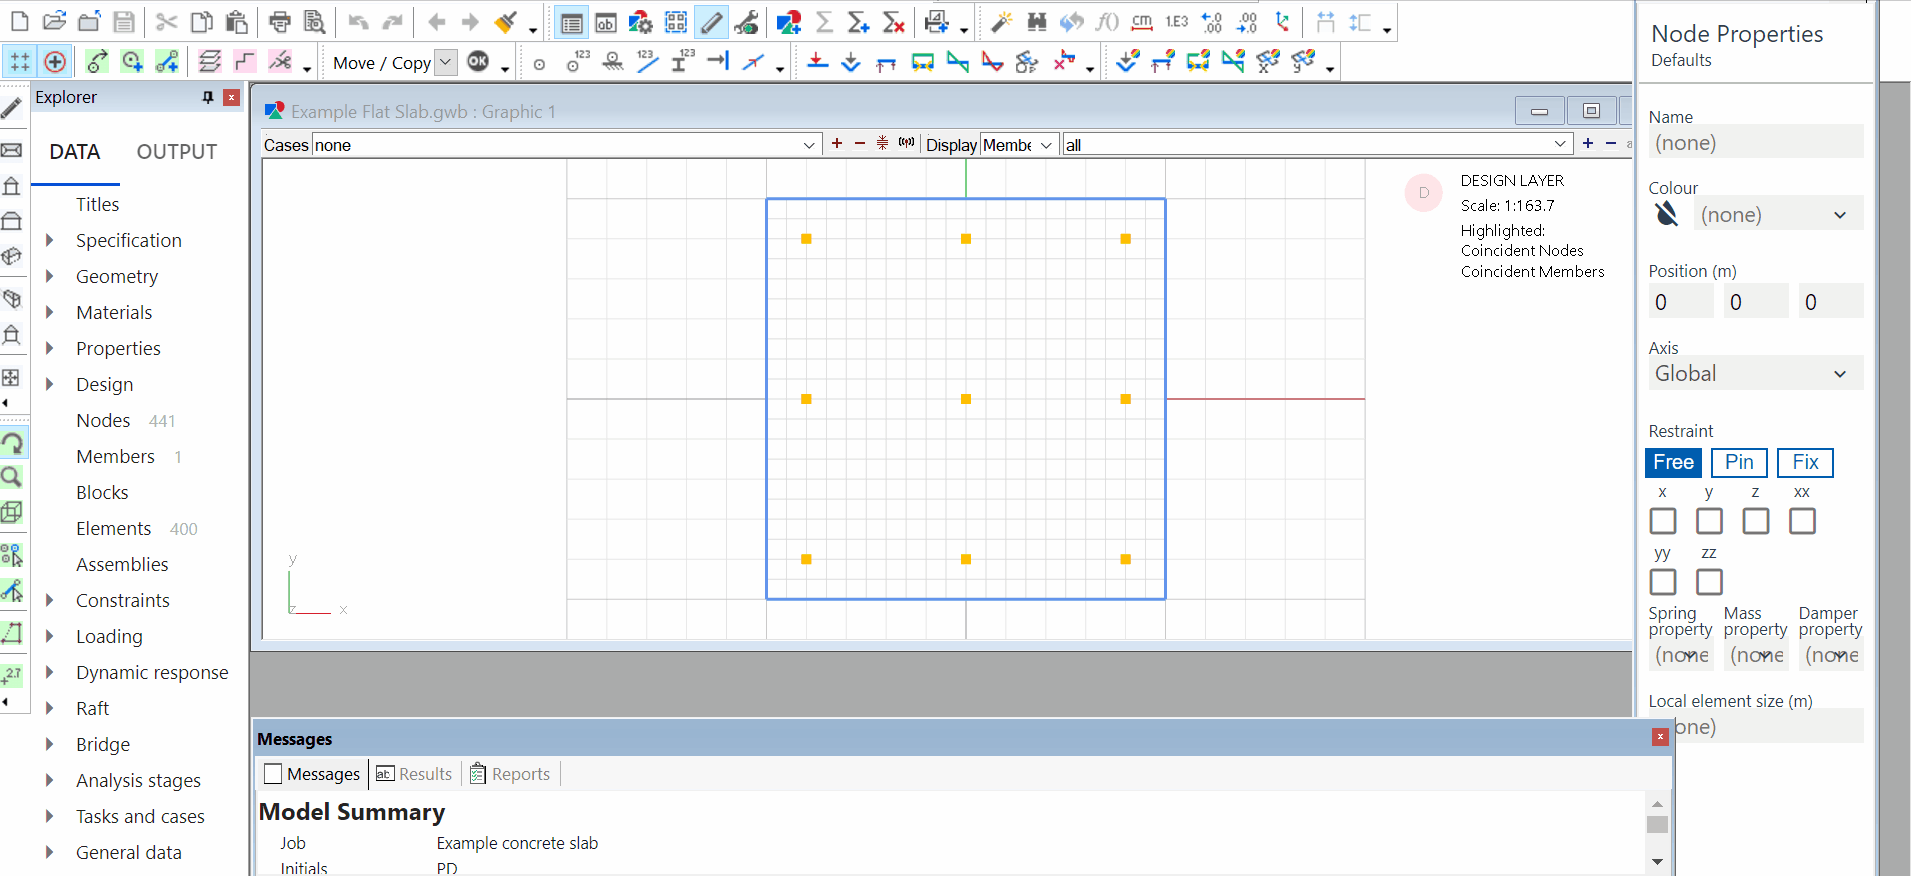
Task: Tick the z restraint checkbox
Action: point(1755,521)
